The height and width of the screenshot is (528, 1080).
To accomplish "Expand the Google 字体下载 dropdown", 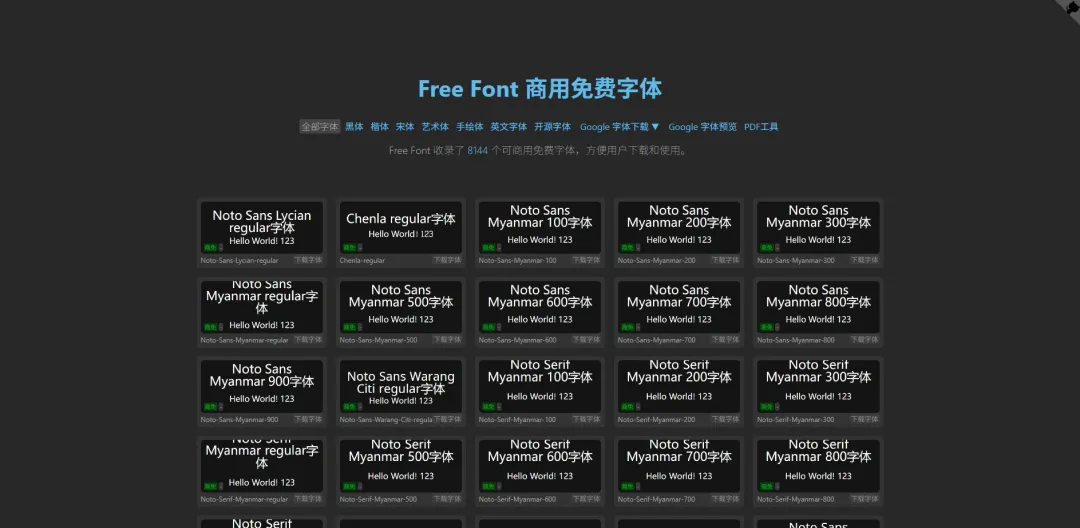I will point(620,127).
